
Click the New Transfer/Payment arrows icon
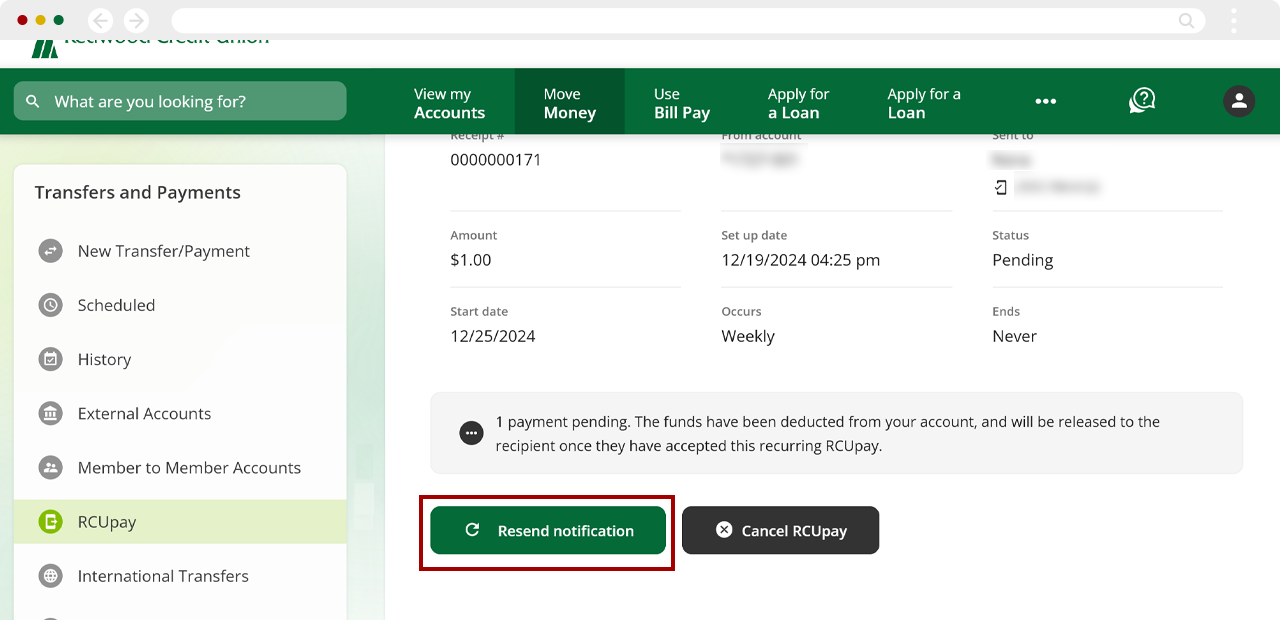tap(50, 251)
